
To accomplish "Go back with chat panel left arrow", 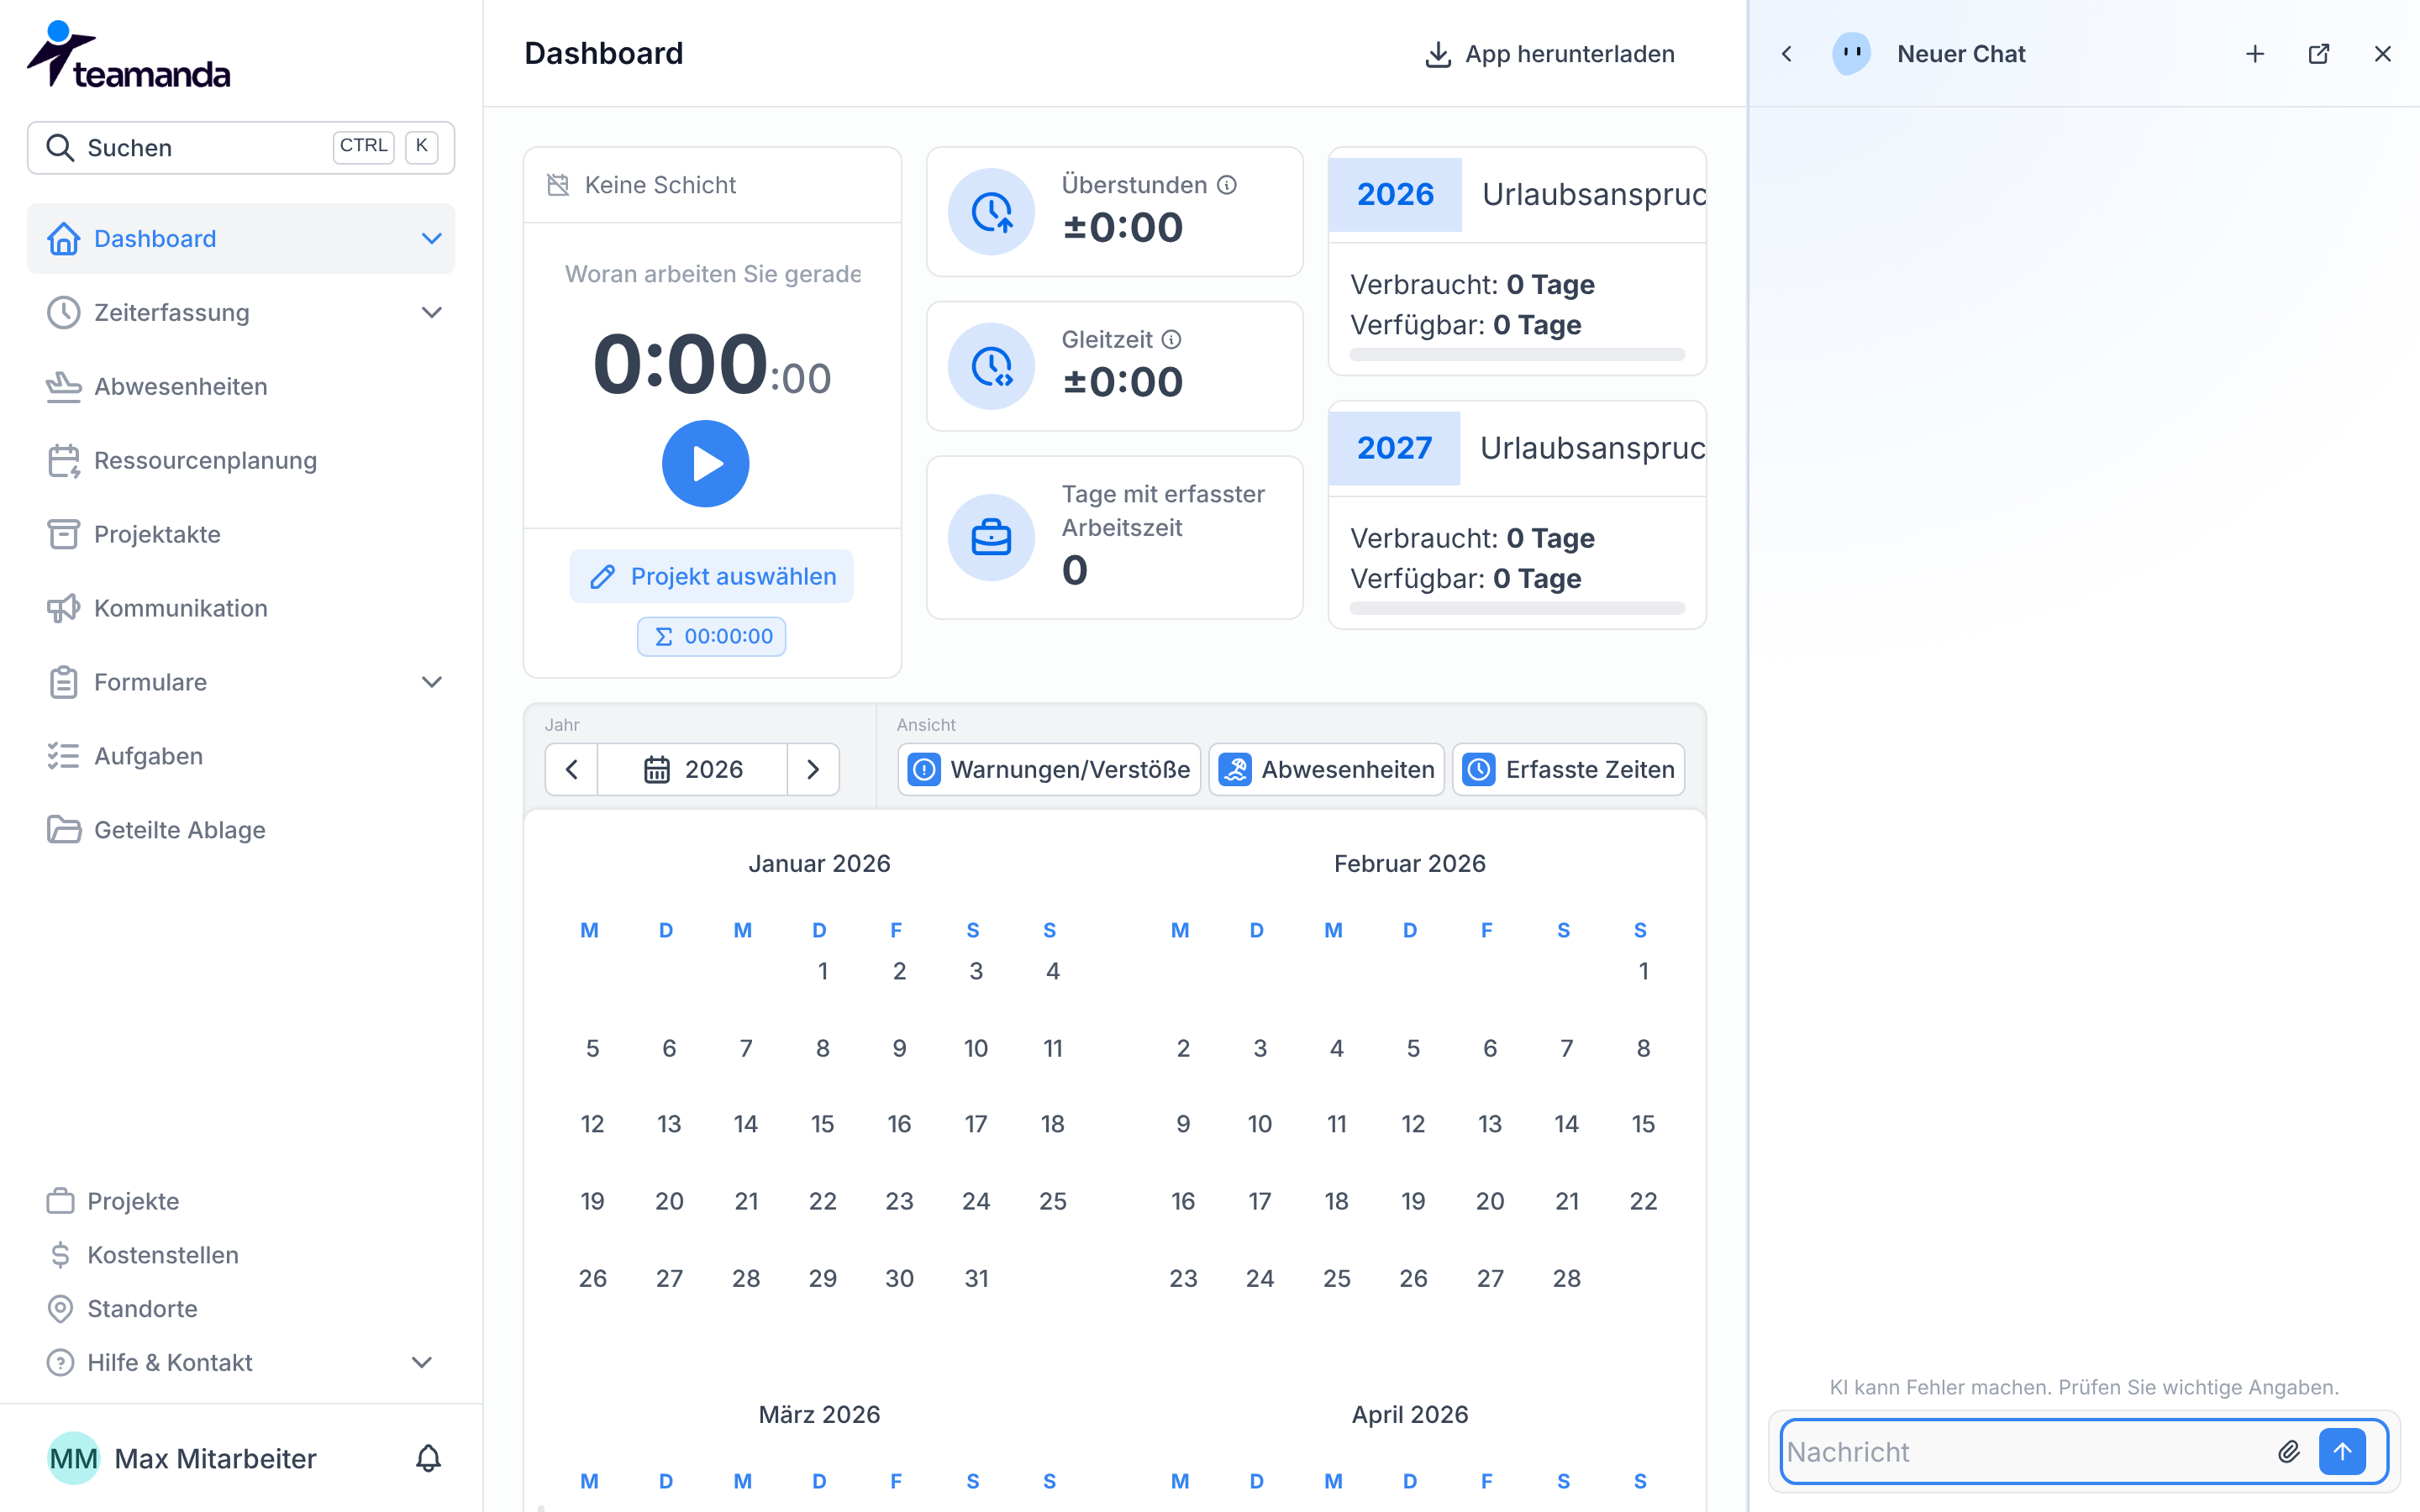I will [1787, 54].
